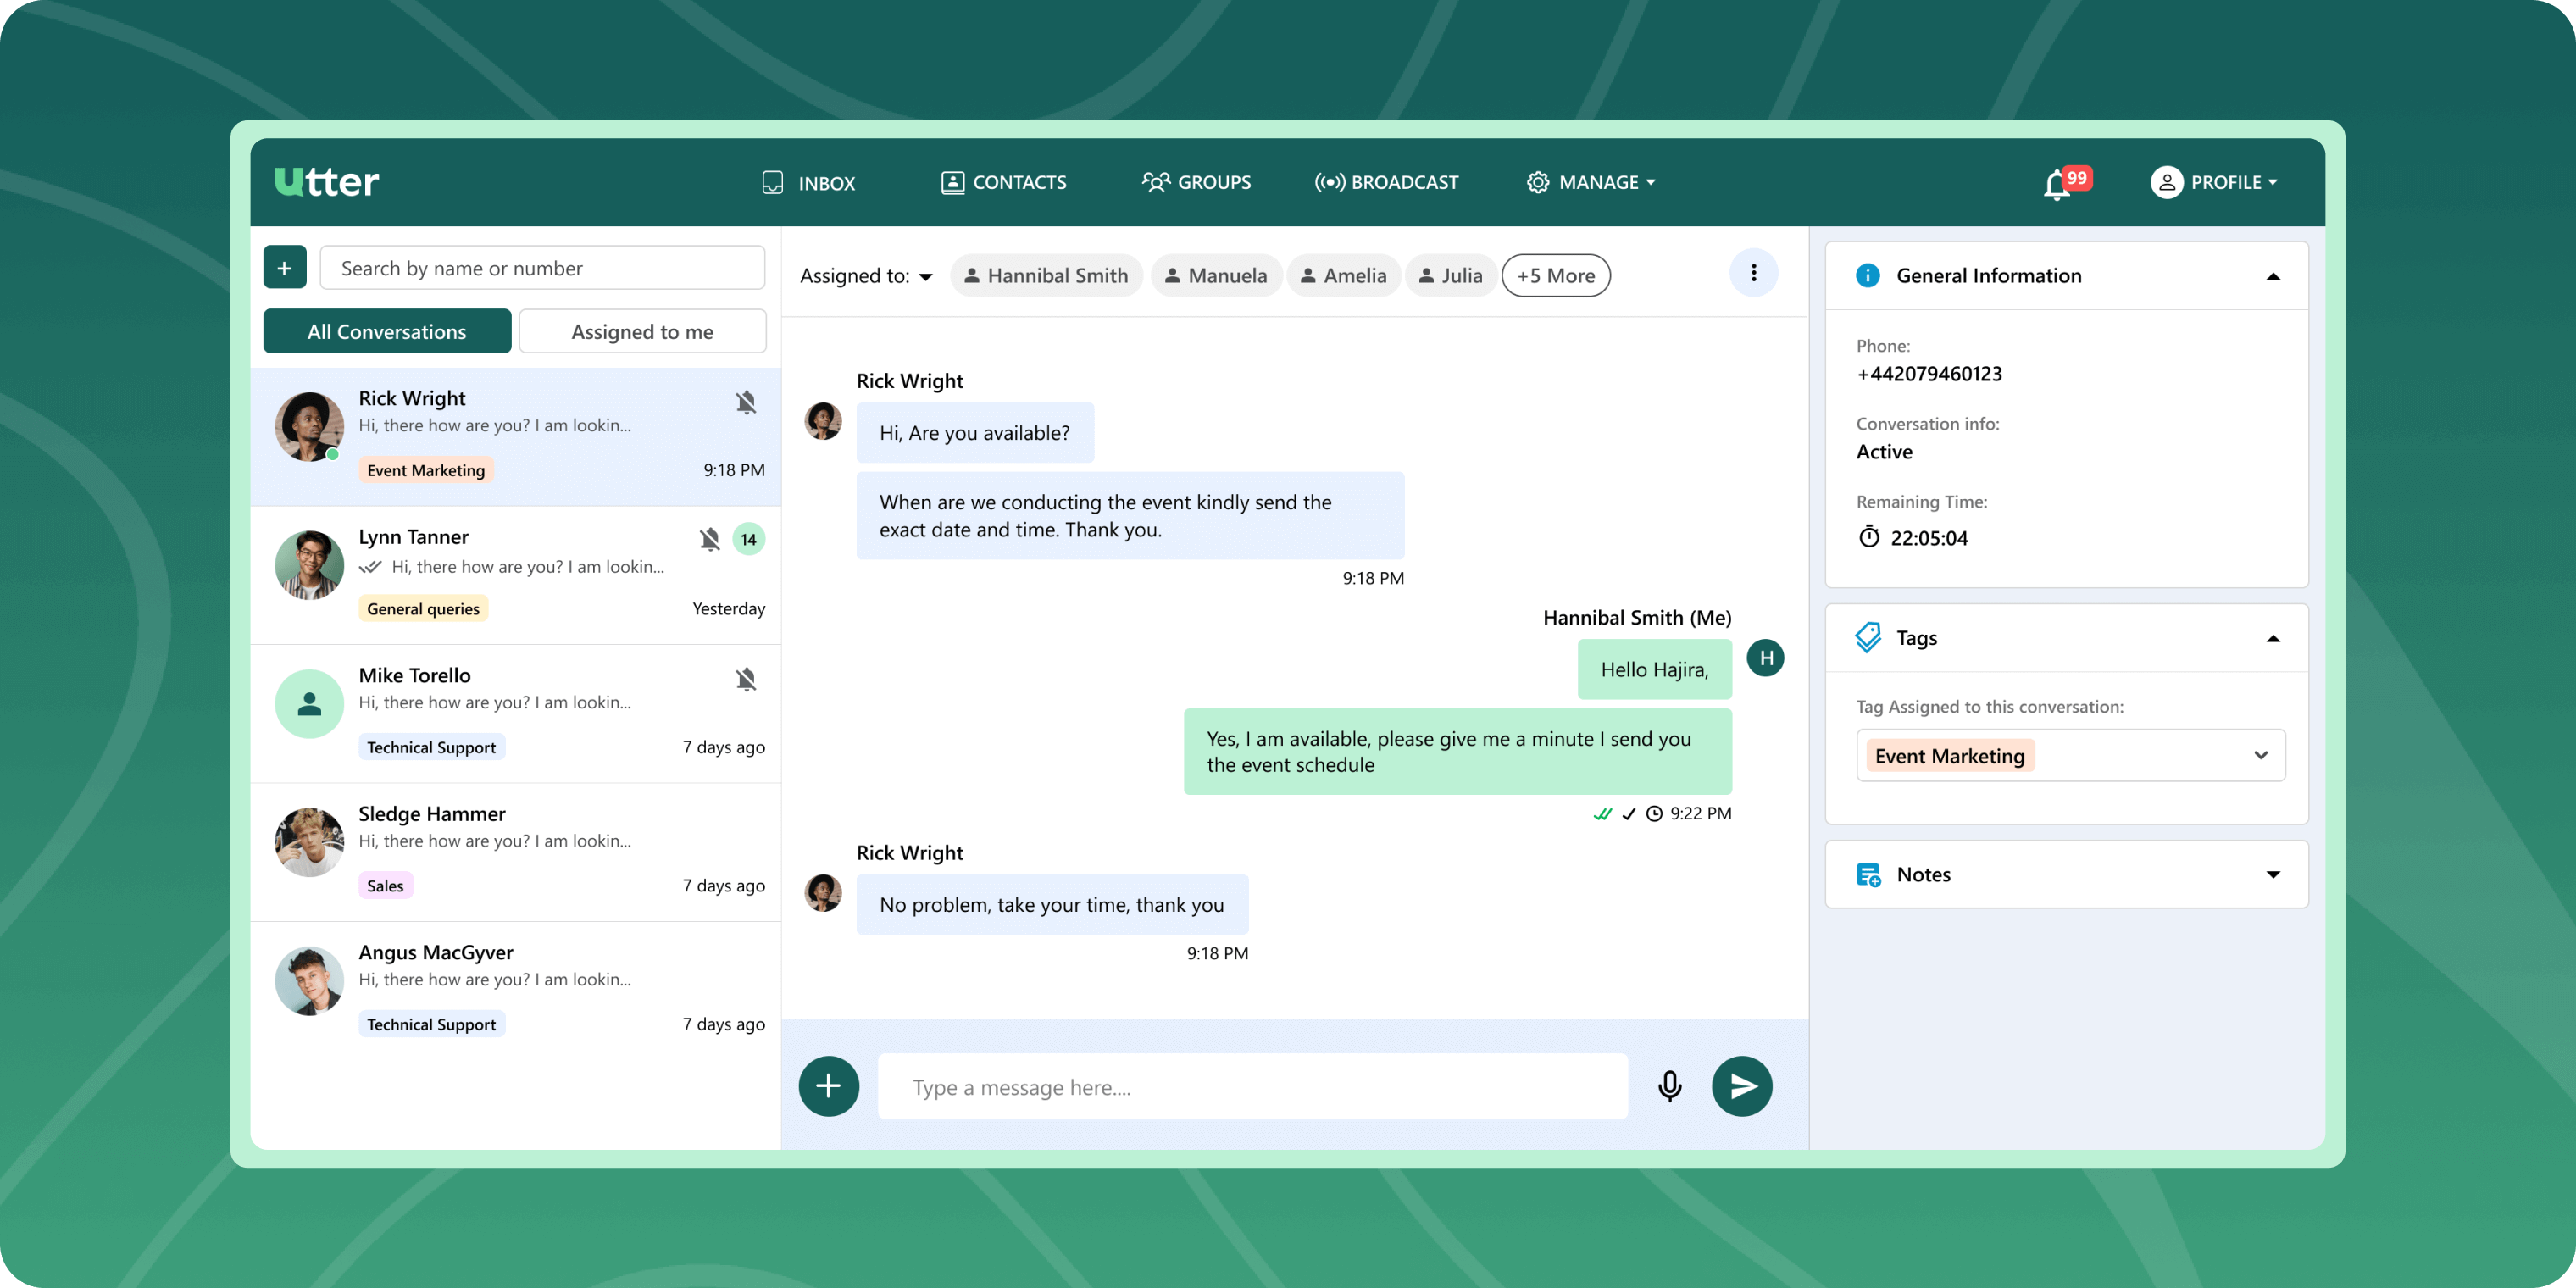Click the notification bell with 99 badge
The image size is (2576, 1288).
(x=2058, y=184)
